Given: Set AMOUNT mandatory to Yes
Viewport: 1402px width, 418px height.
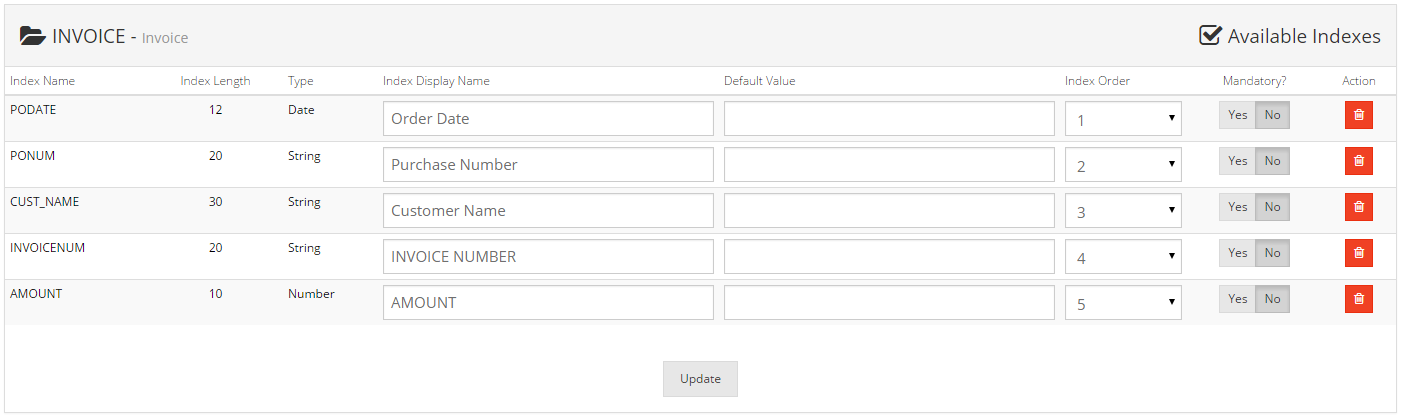Looking at the screenshot, I should pyautogui.click(x=1237, y=299).
